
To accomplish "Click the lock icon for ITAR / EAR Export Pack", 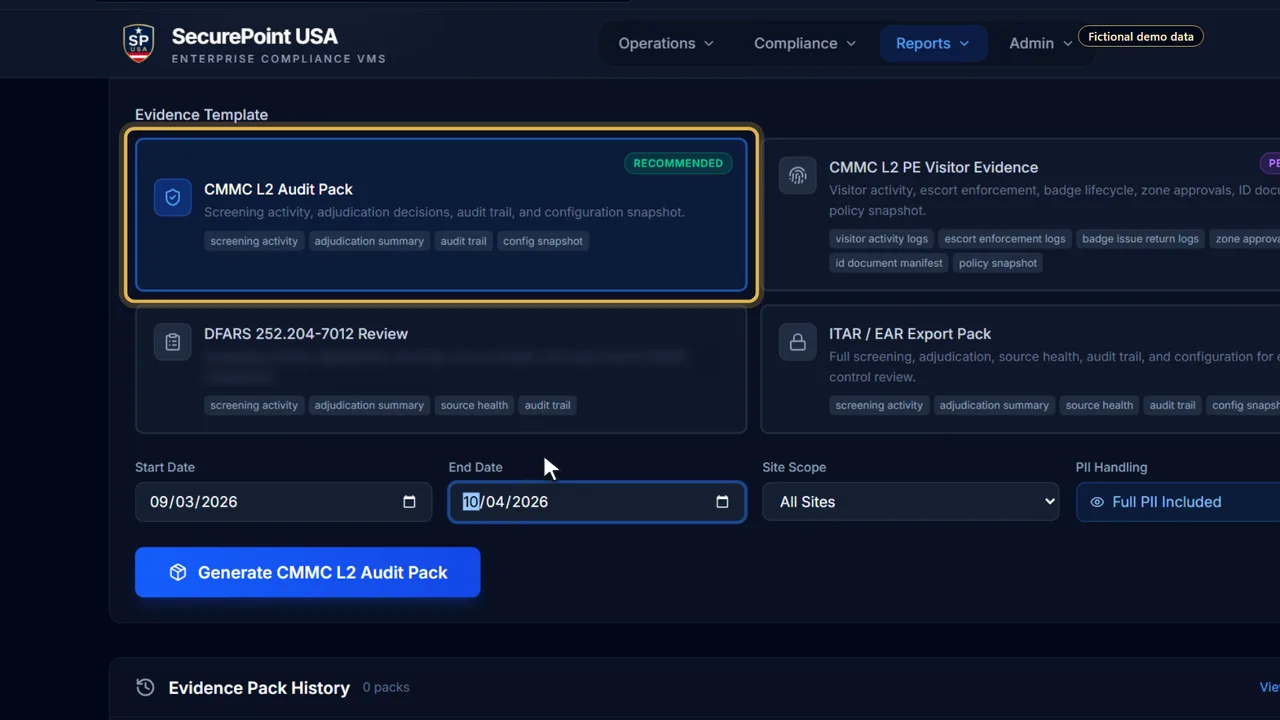I will pos(798,342).
